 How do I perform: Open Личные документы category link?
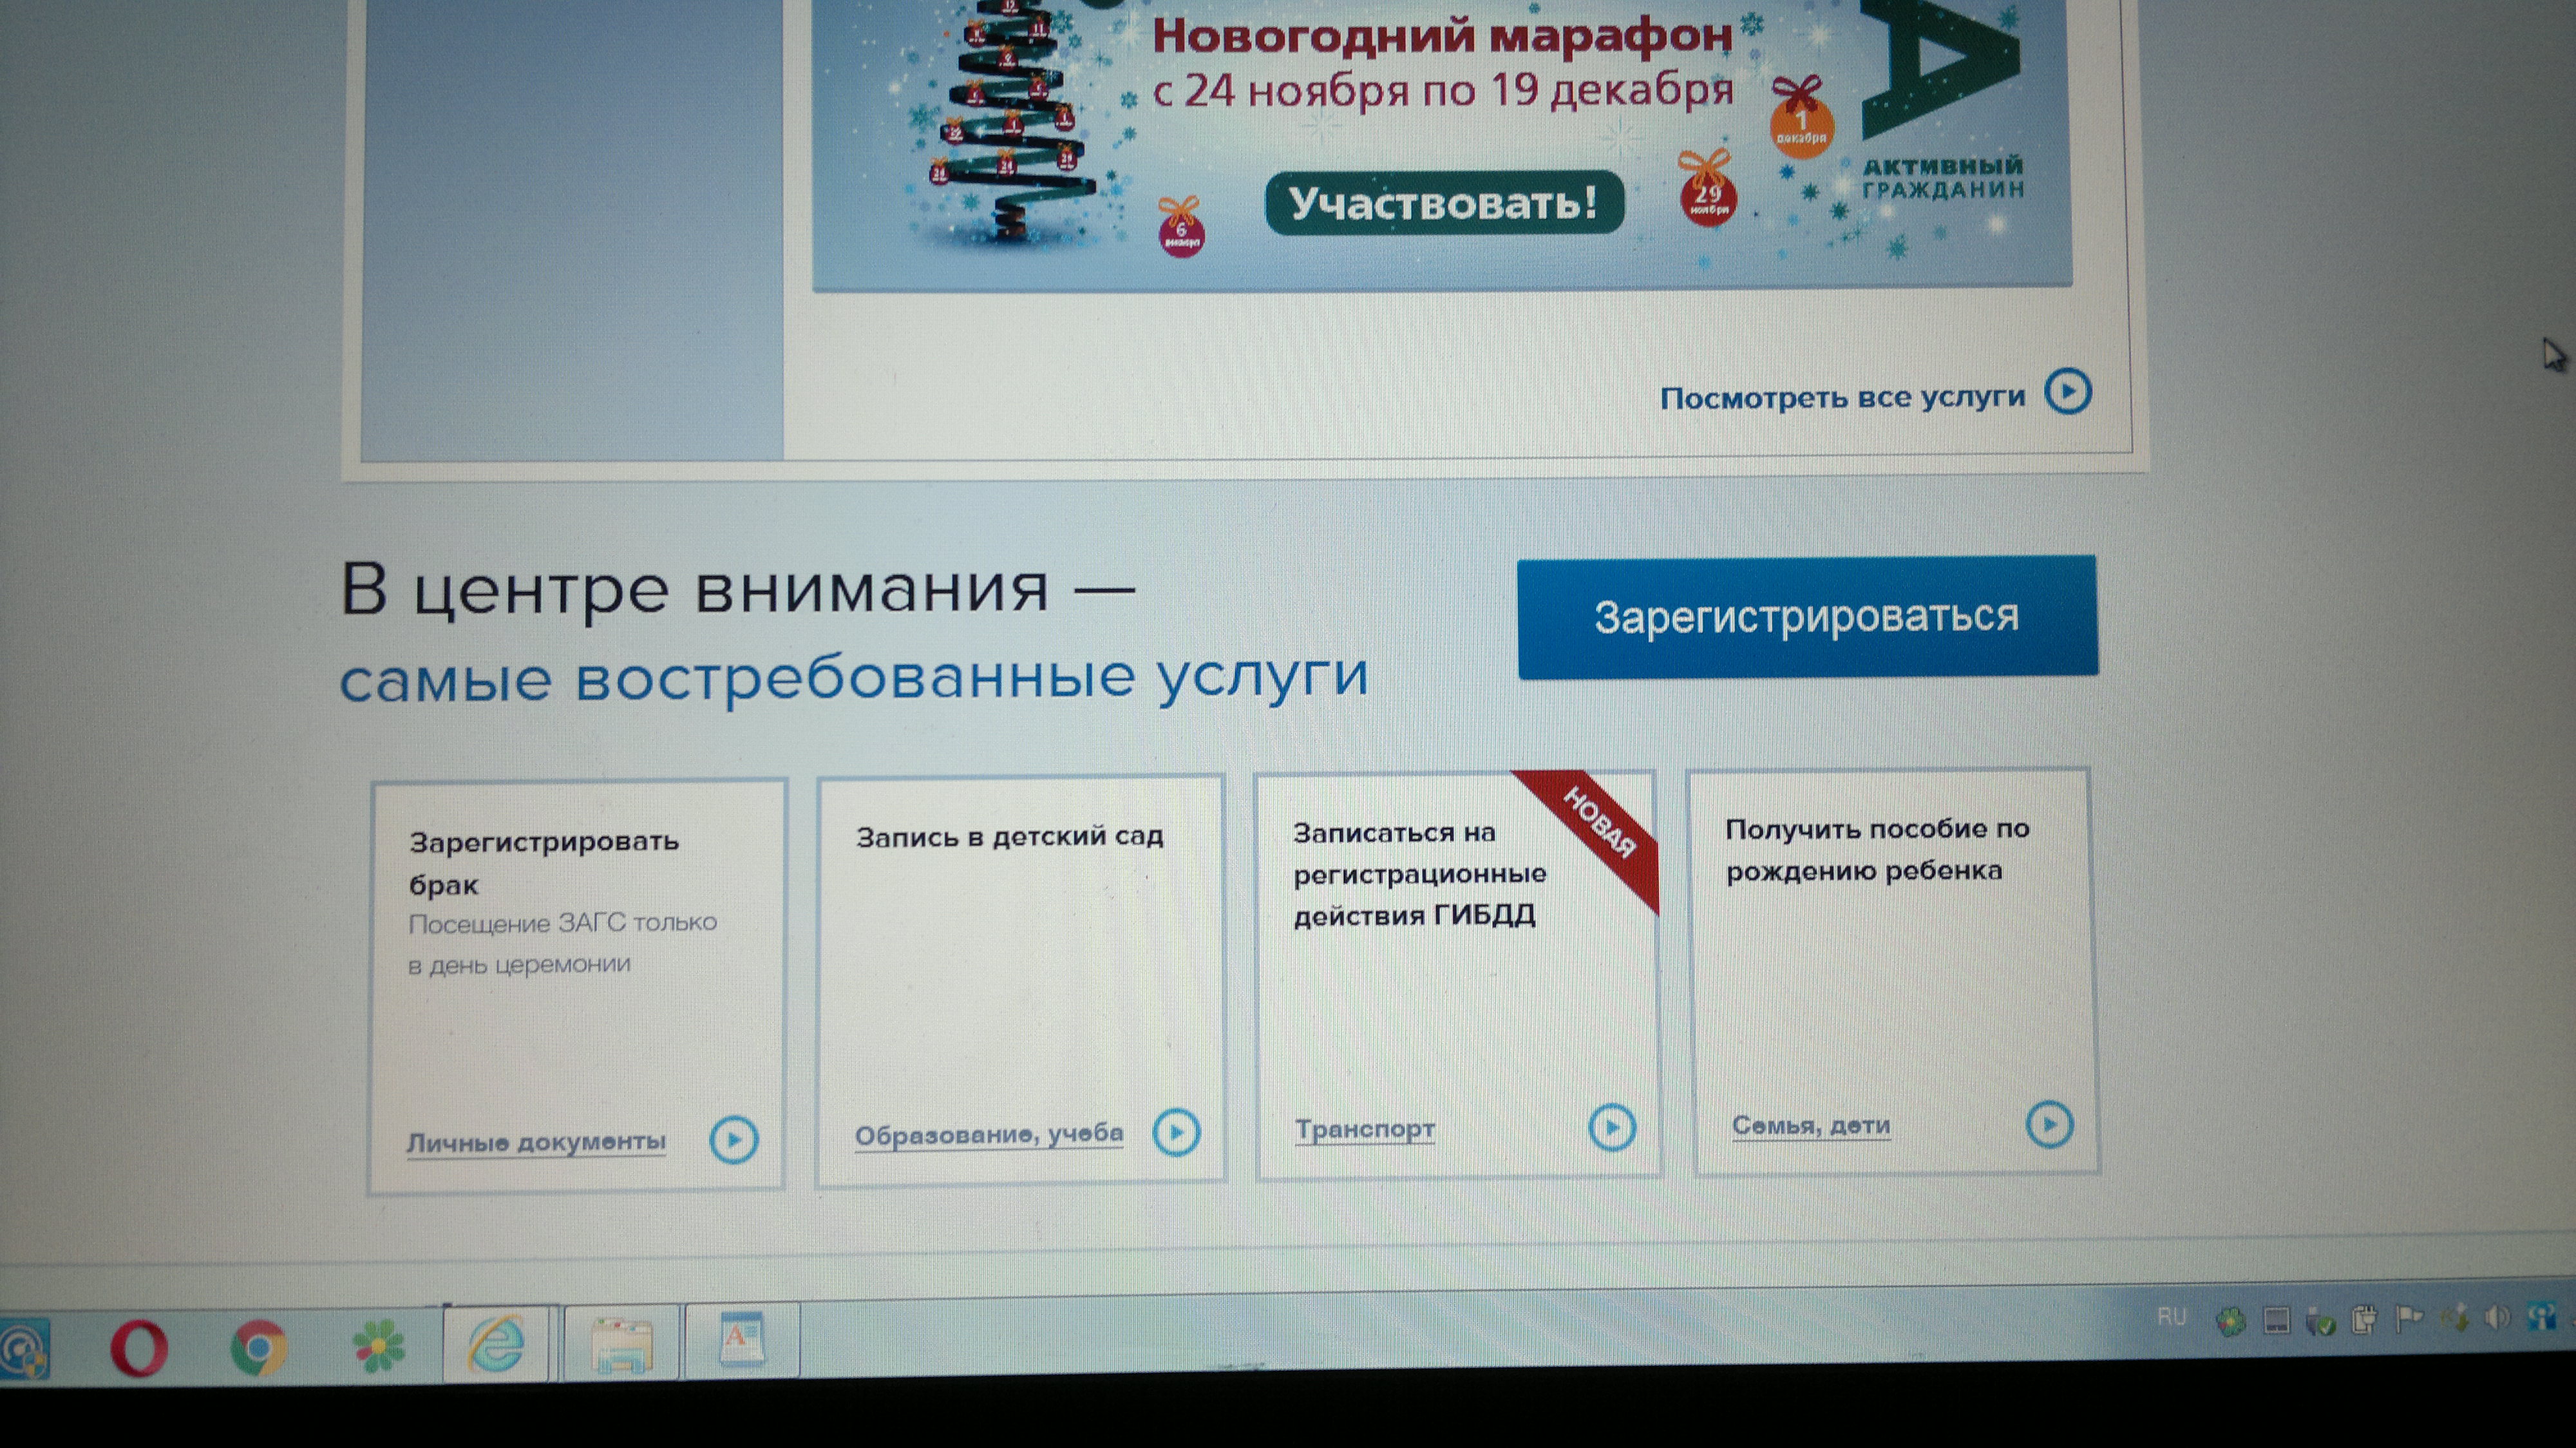click(x=536, y=1141)
